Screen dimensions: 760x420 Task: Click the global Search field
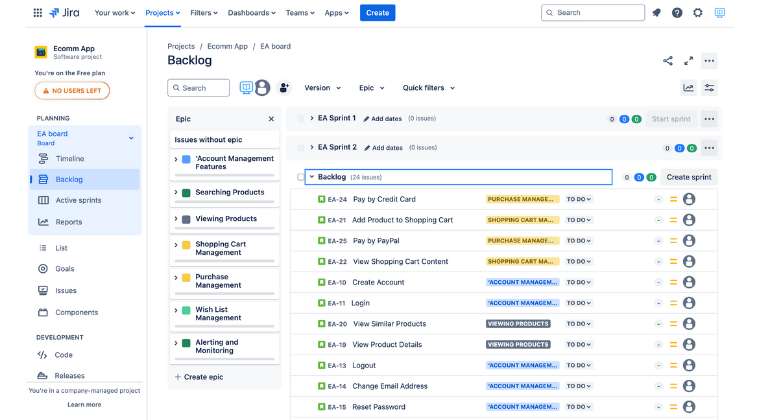click(x=593, y=13)
